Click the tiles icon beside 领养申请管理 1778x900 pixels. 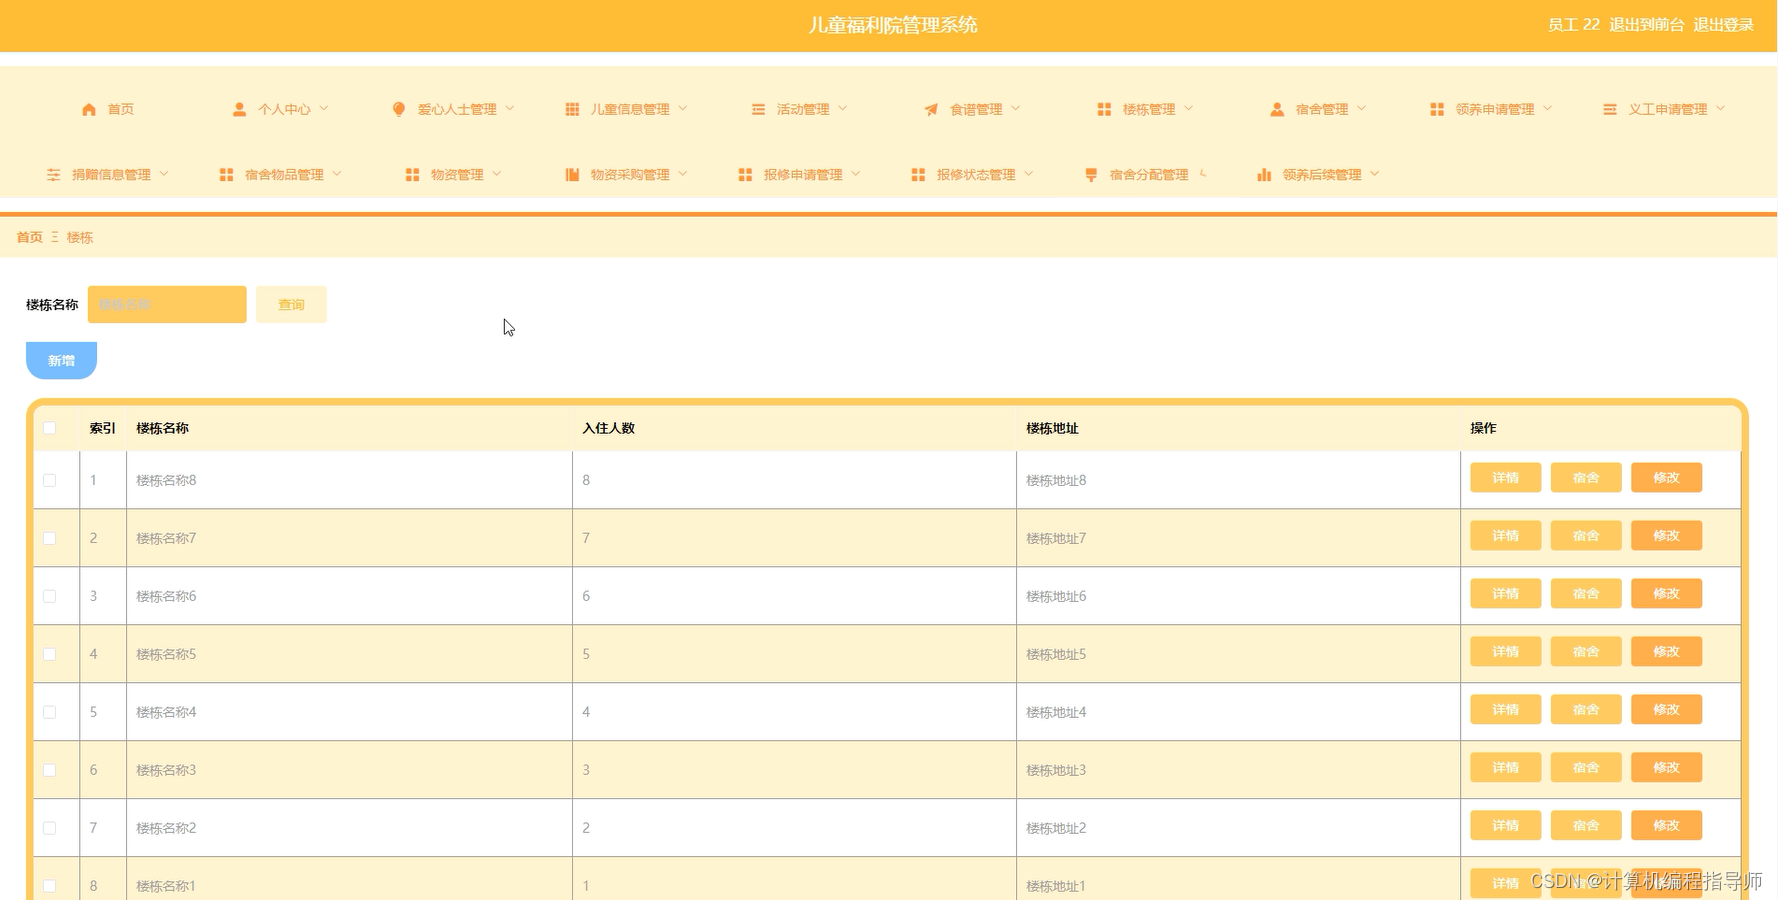coord(1437,109)
